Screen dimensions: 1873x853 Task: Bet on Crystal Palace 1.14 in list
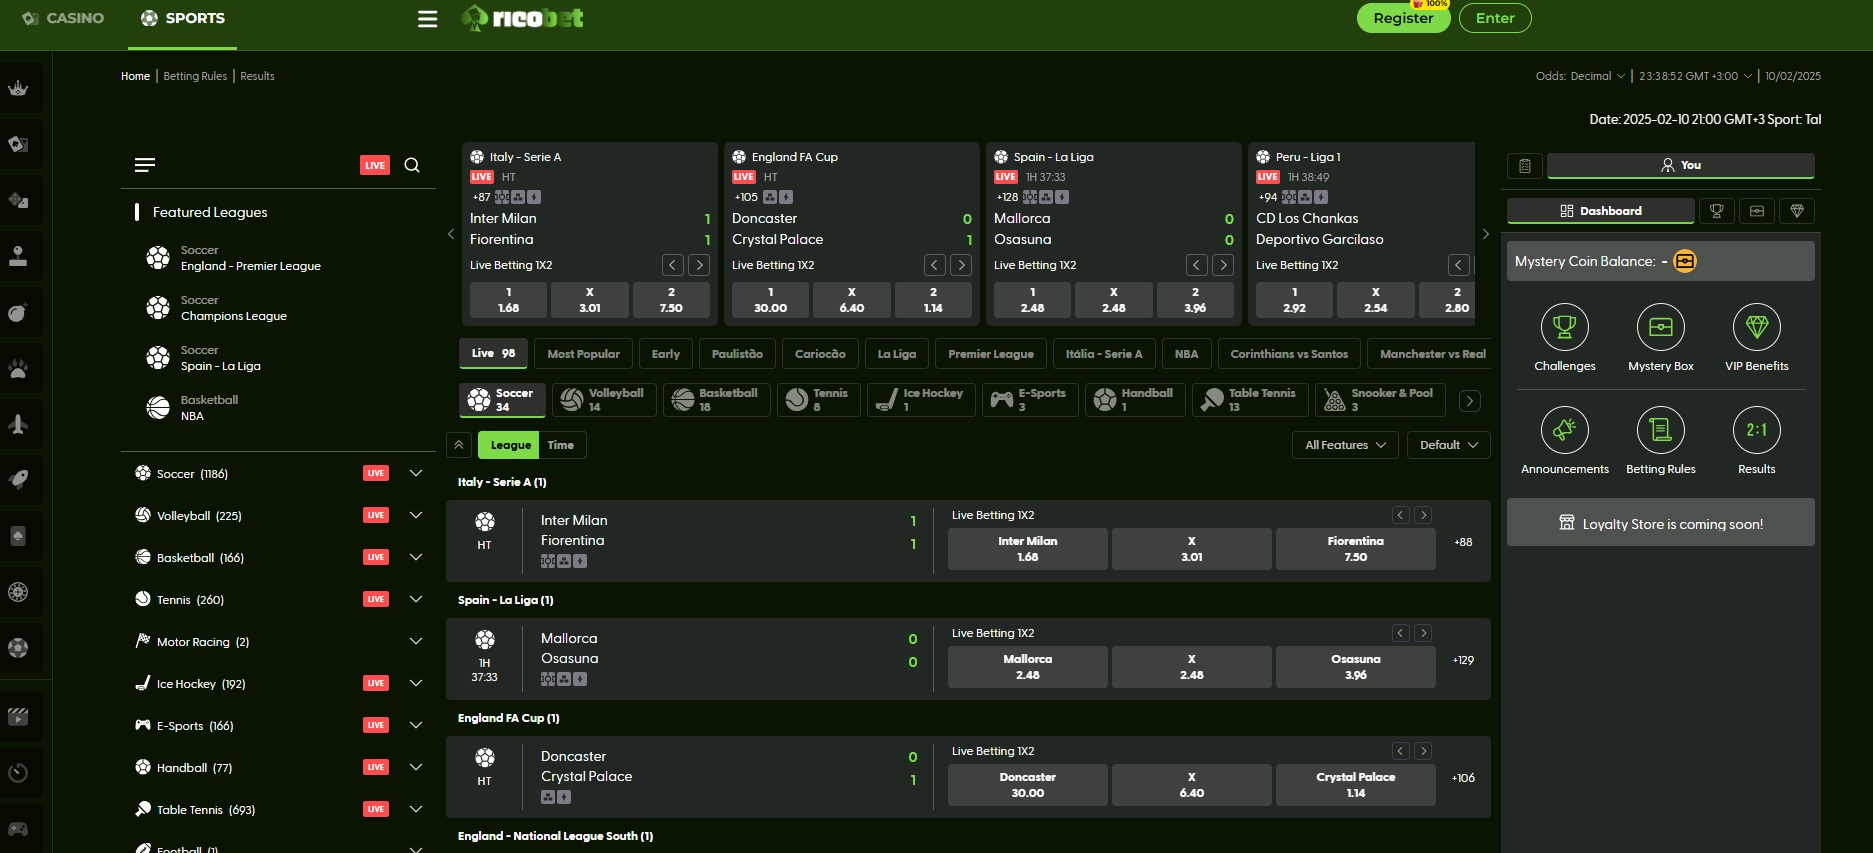(x=1356, y=785)
